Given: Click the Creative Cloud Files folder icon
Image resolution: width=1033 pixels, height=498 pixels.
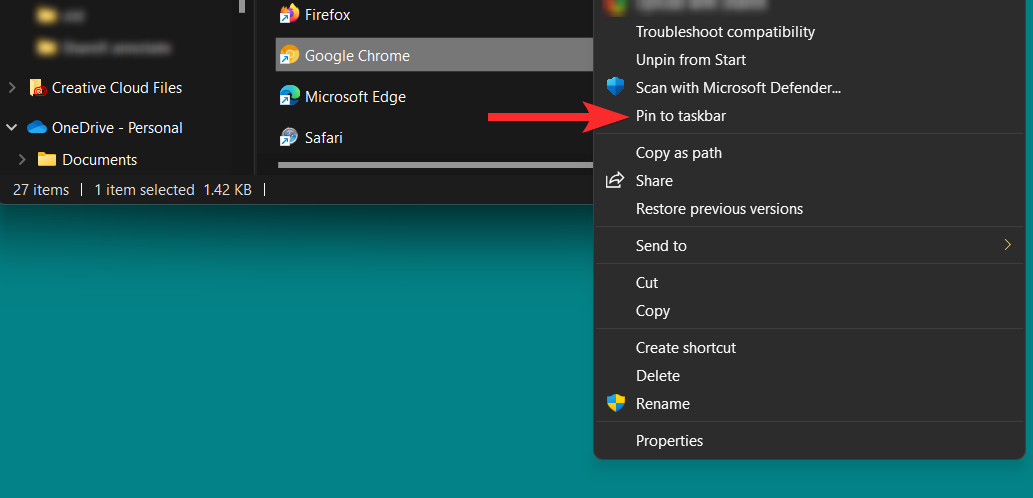Looking at the screenshot, I should pos(38,88).
